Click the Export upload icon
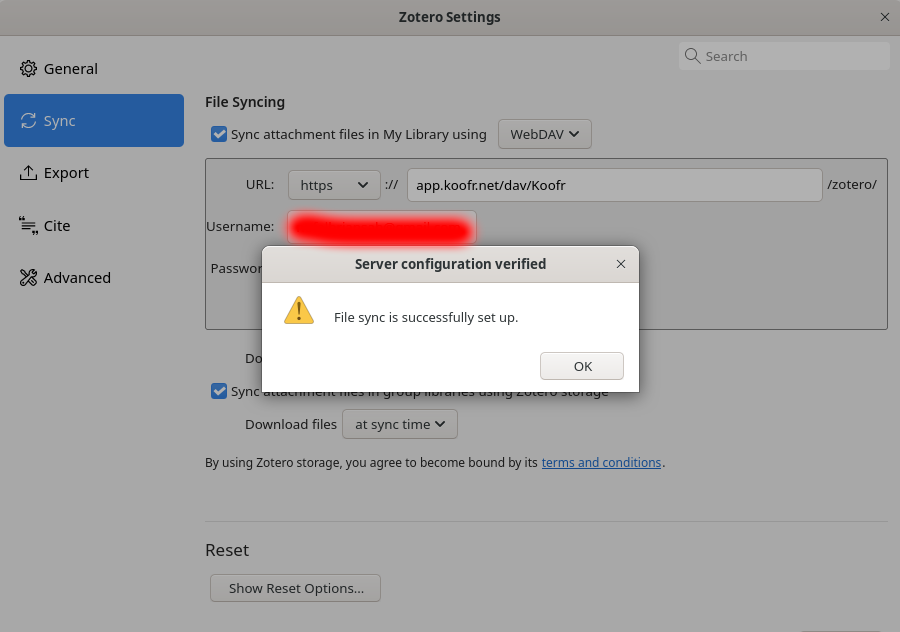 28,173
